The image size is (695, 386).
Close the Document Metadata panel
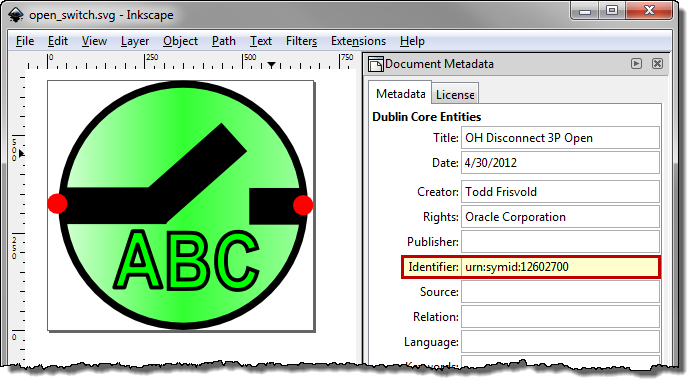pyautogui.click(x=657, y=64)
